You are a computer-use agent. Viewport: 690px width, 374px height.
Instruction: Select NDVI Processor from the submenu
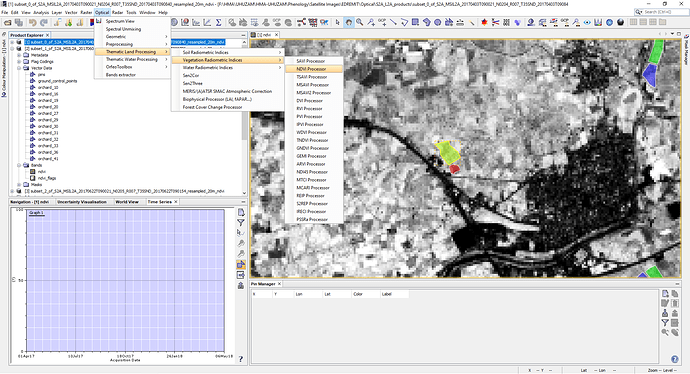314,69
